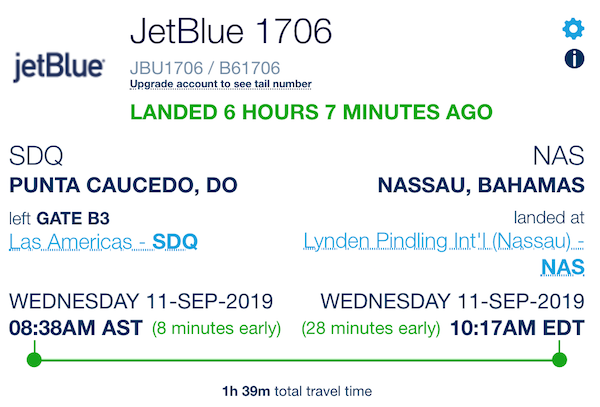Click the 28 minutes early arrival note

pos(371,329)
